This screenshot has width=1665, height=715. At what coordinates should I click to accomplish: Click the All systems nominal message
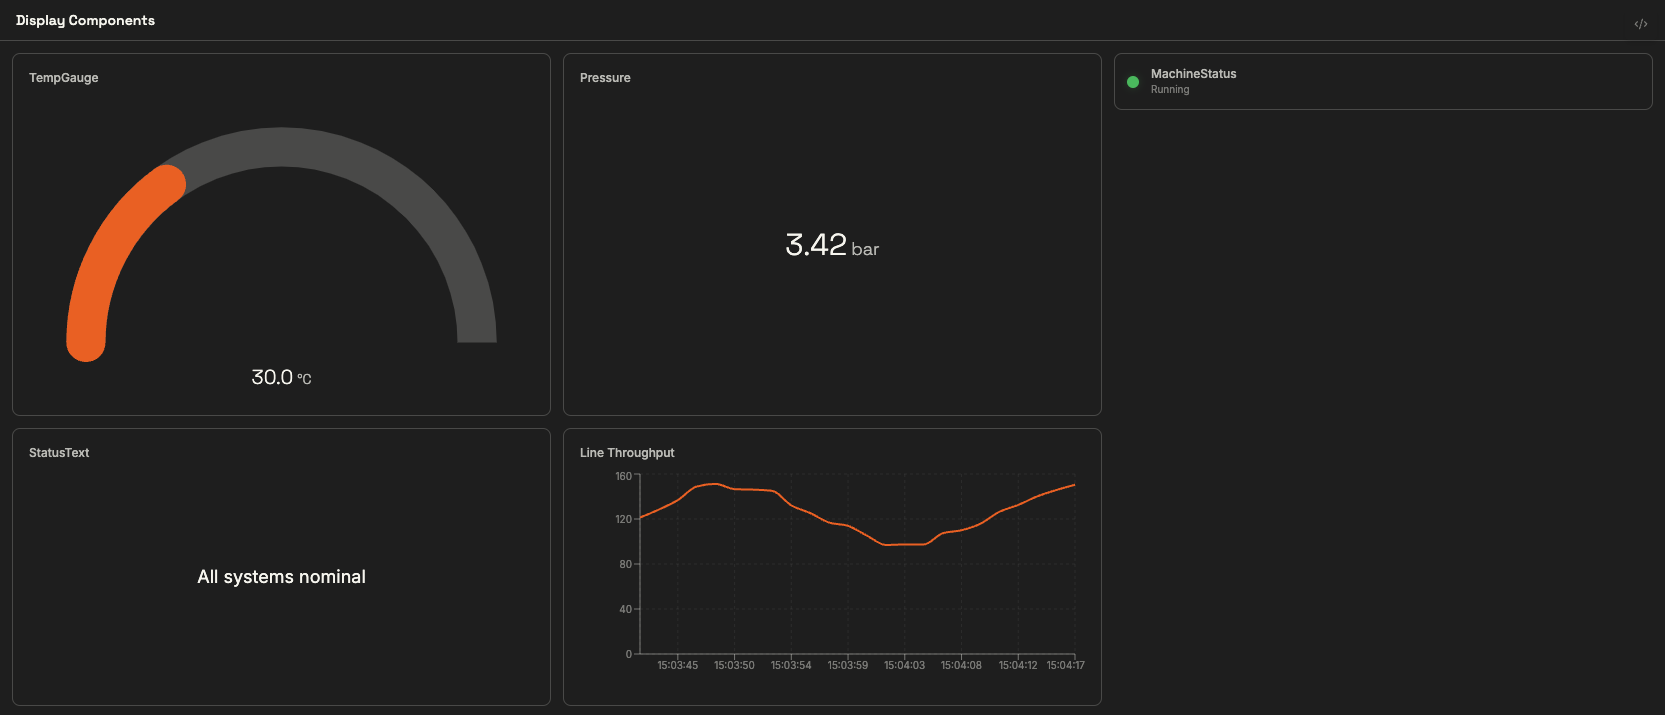pyautogui.click(x=282, y=577)
